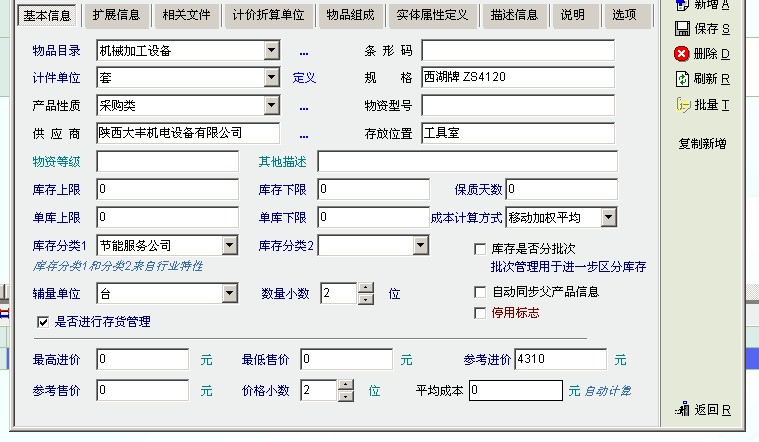Click the 返回 (Return) exit icon
The width and height of the screenshot is (759, 442).
682,409
